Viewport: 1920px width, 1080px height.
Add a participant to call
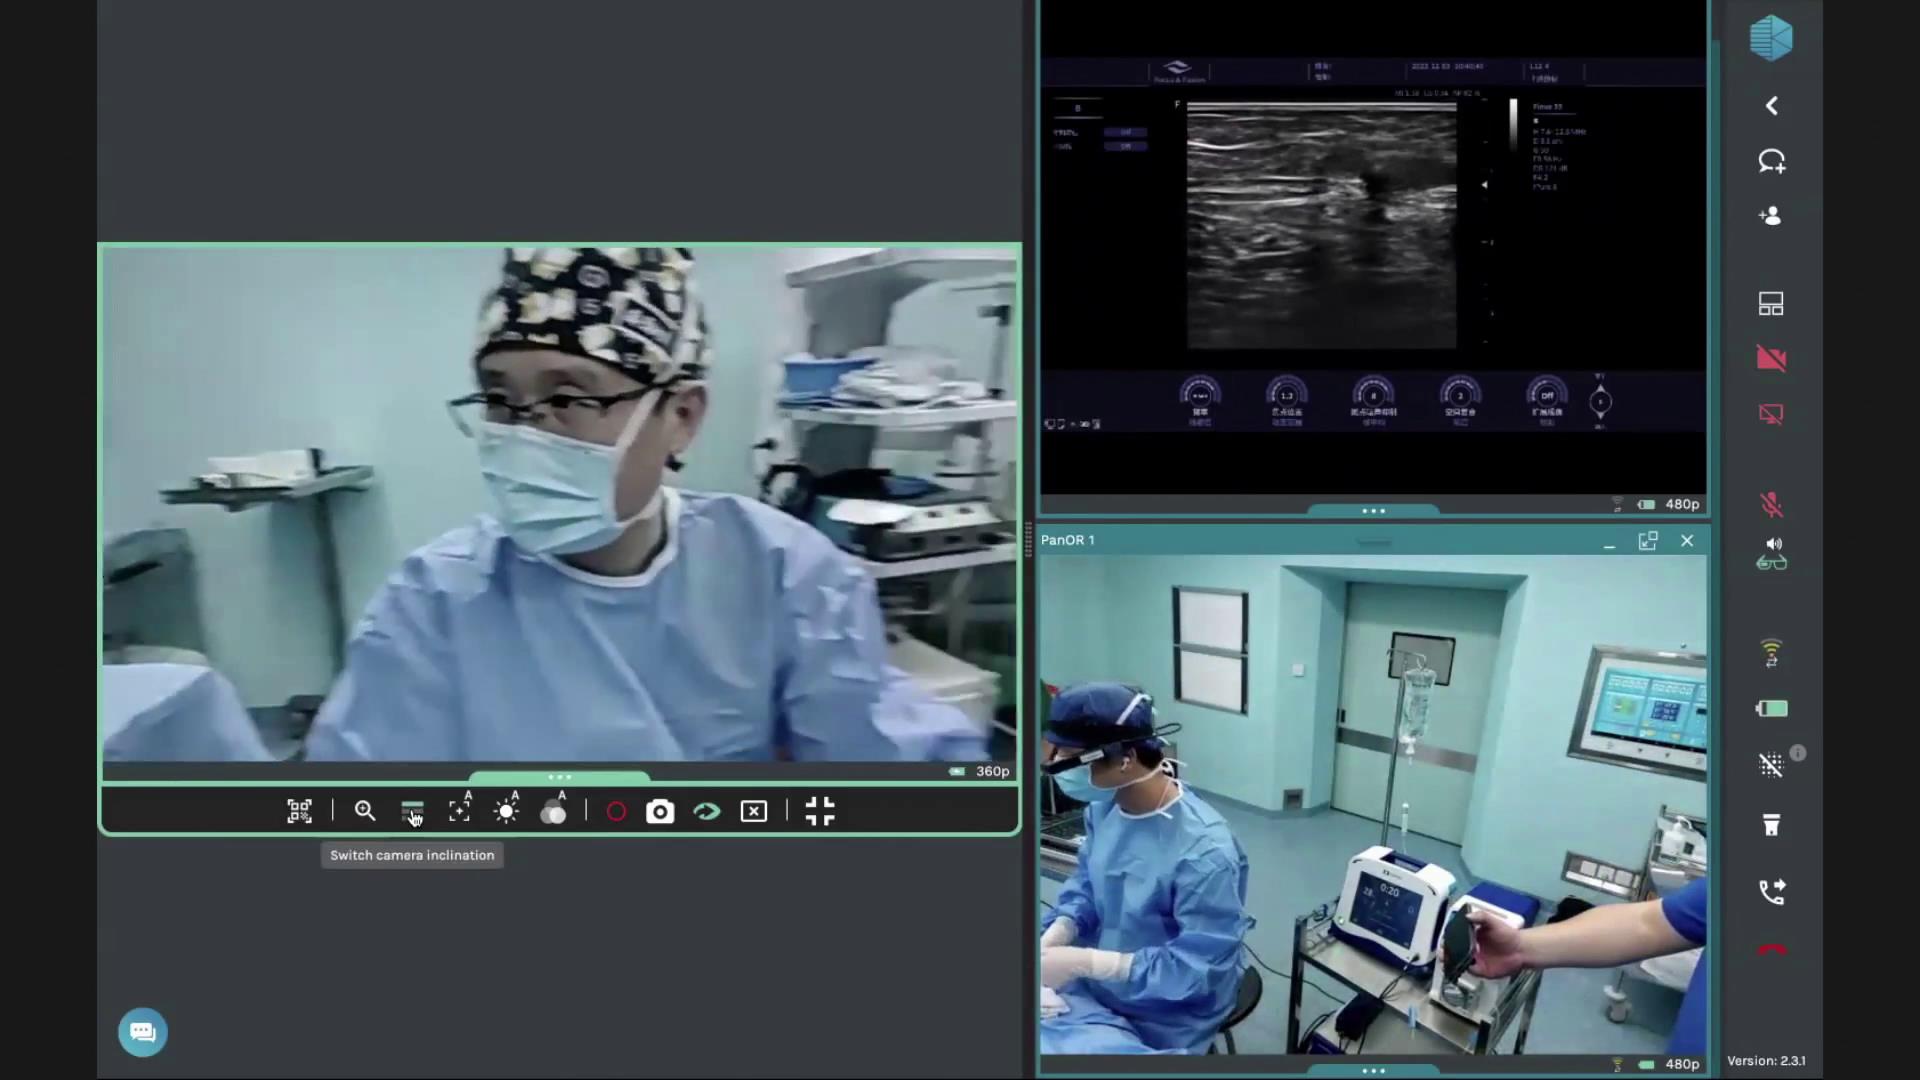[x=1771, y=216]
